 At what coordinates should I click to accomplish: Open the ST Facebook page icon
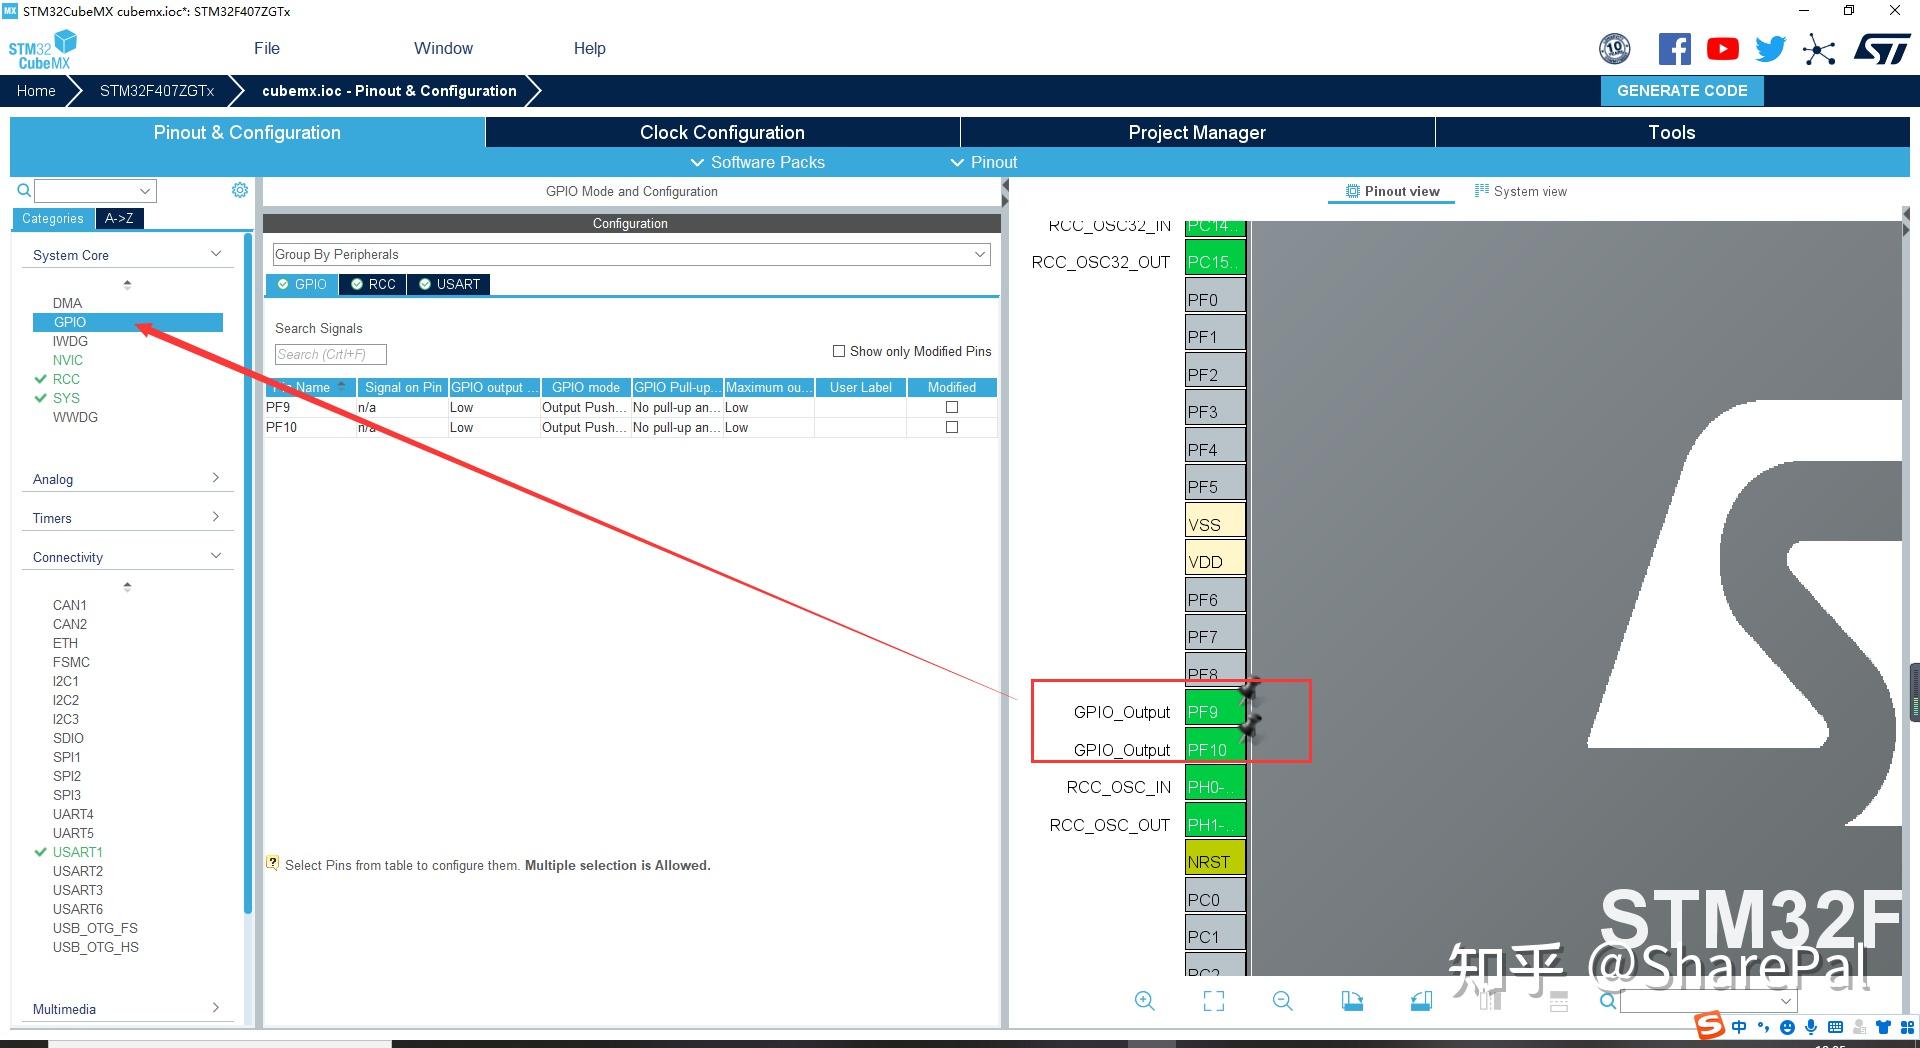1675,49
